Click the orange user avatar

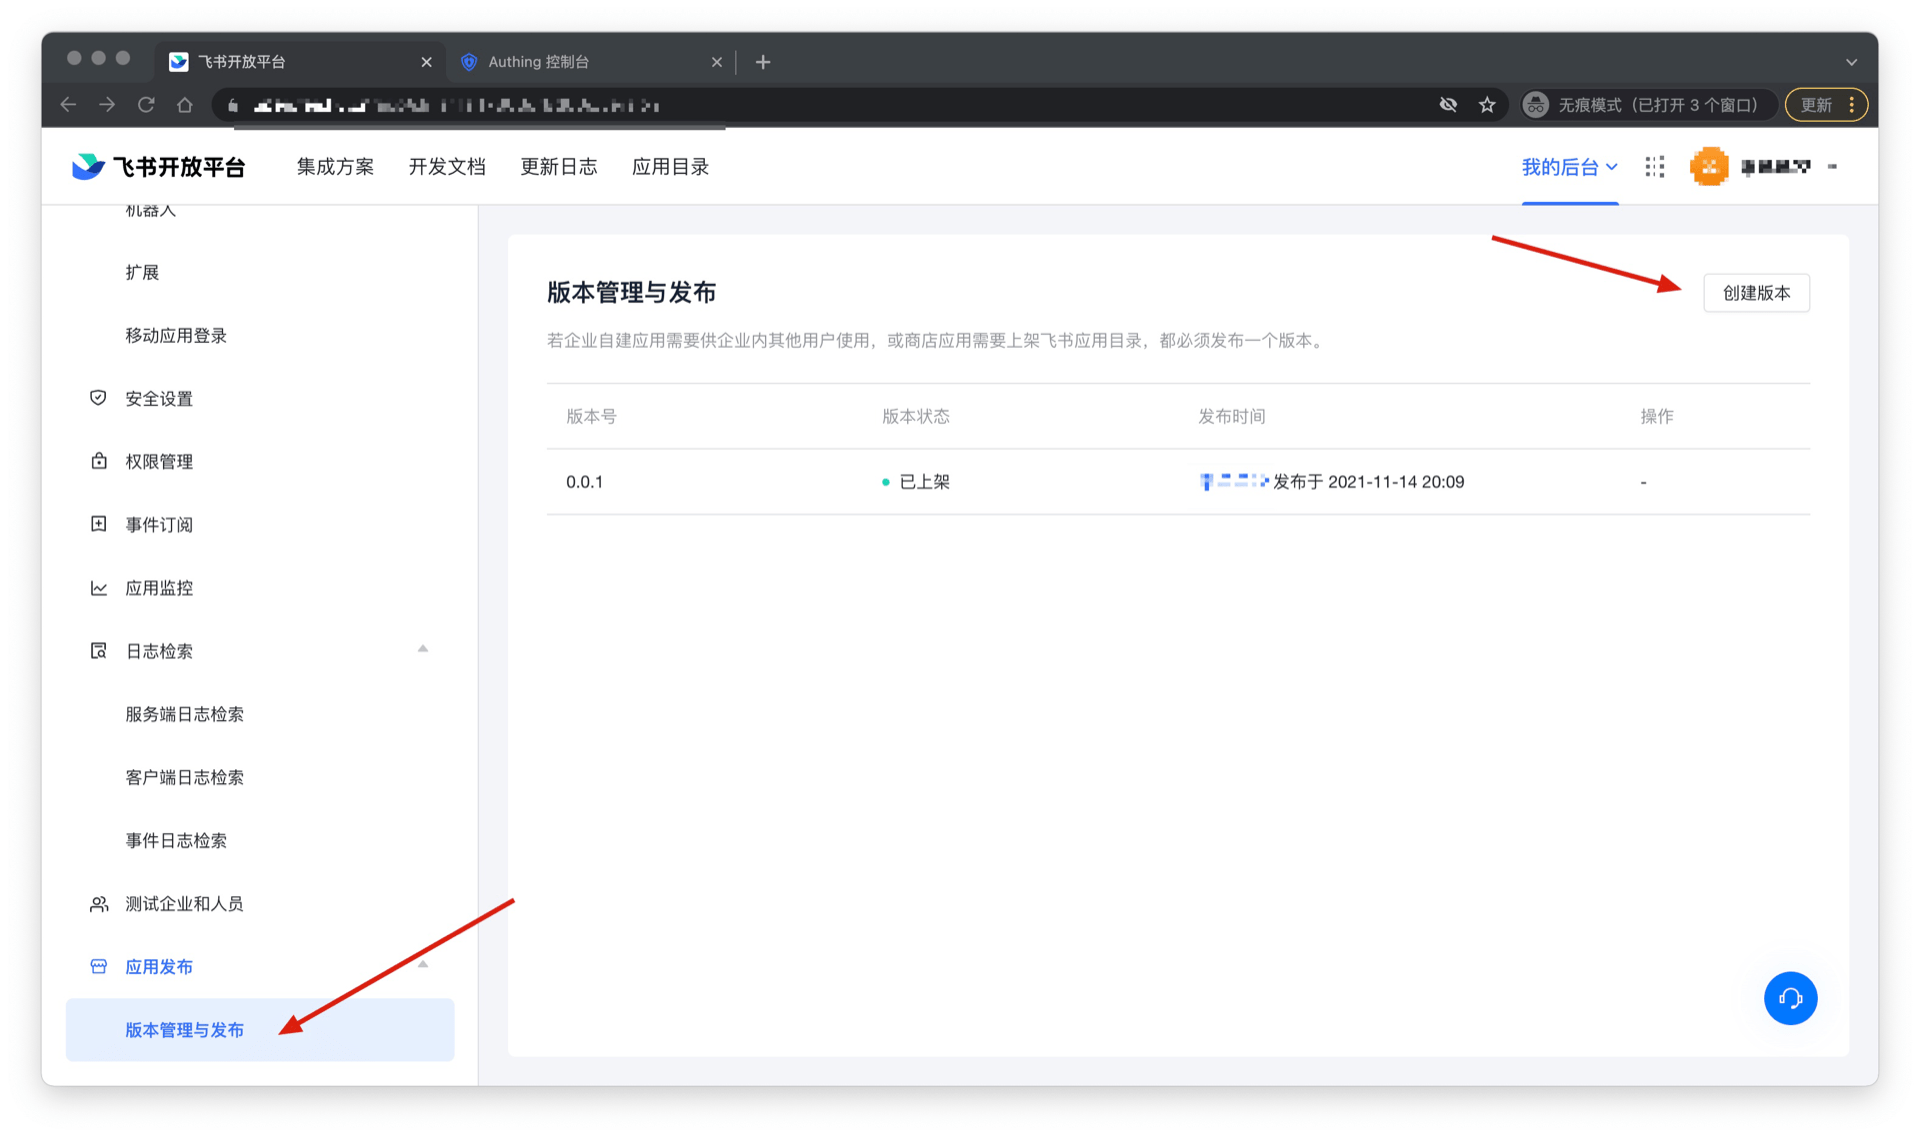point(1709,166)
